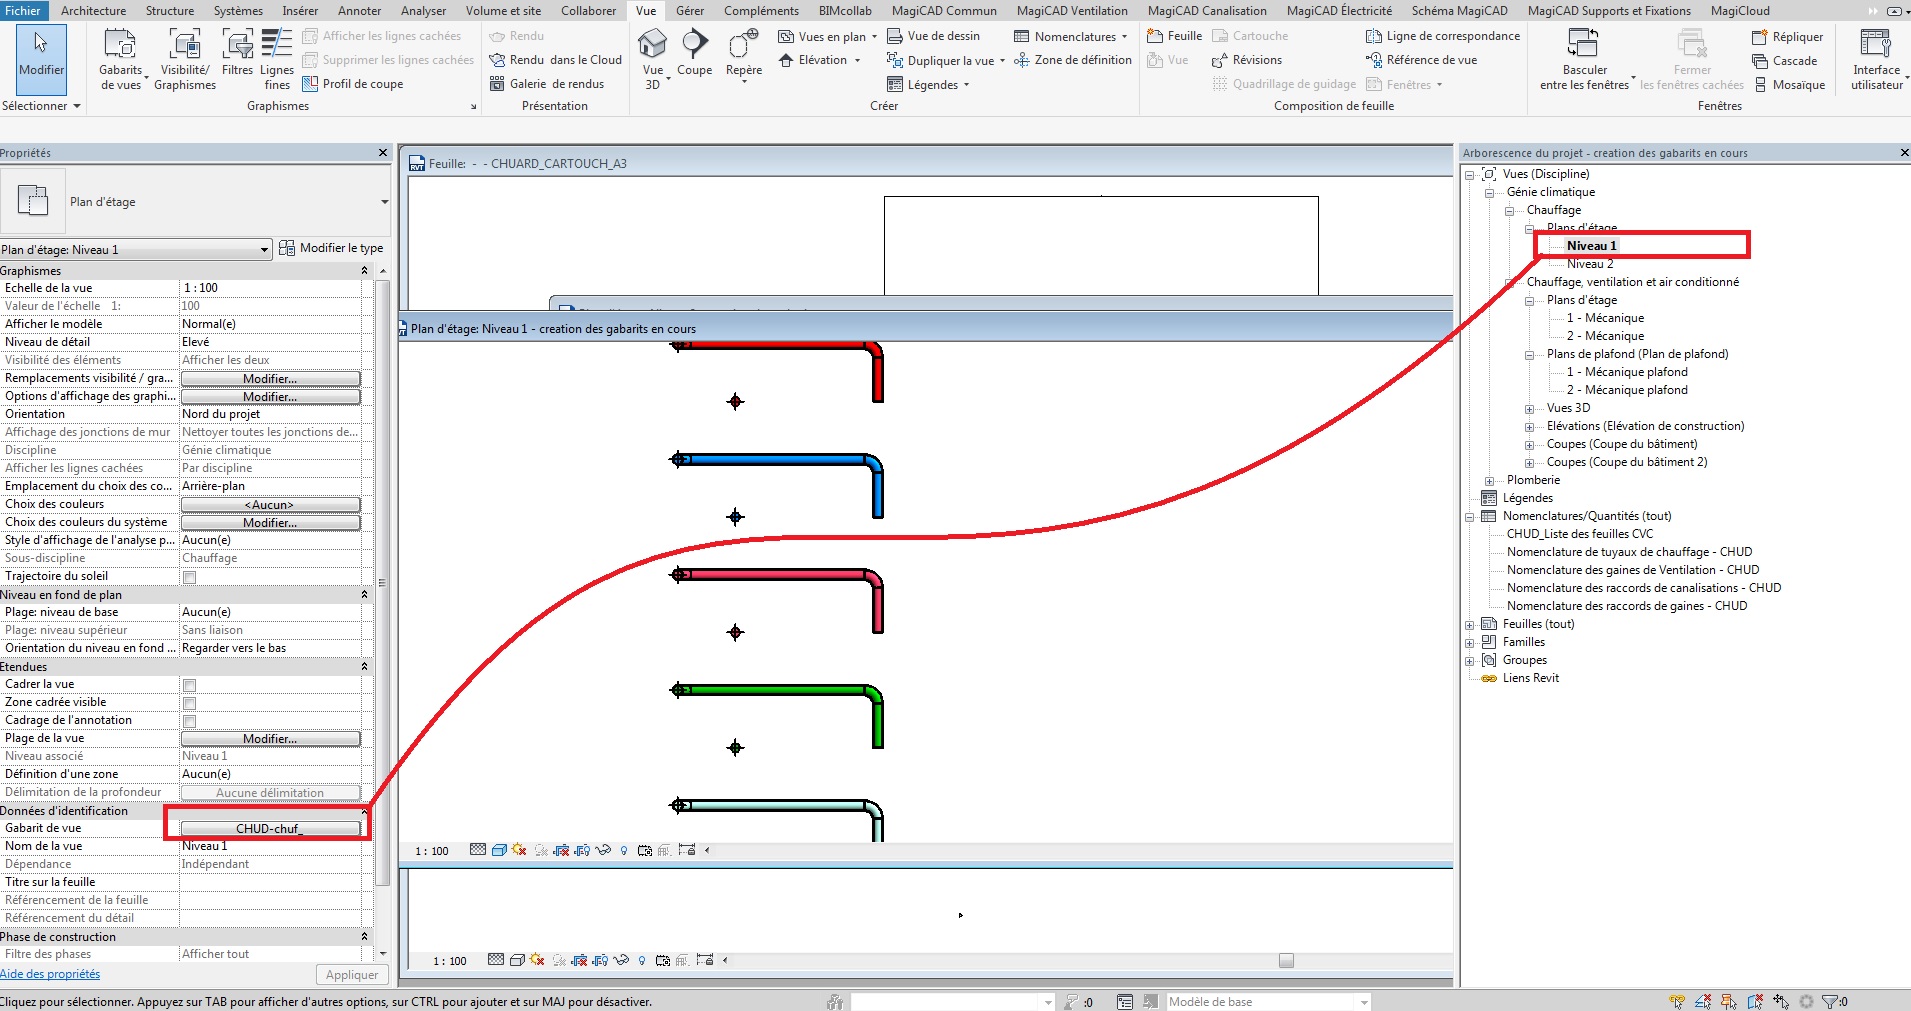Enable the Trajectoire du soleil checkbox
Image resolution: width=1911 pixels, height=1011 pixels.
click(189, 576)
